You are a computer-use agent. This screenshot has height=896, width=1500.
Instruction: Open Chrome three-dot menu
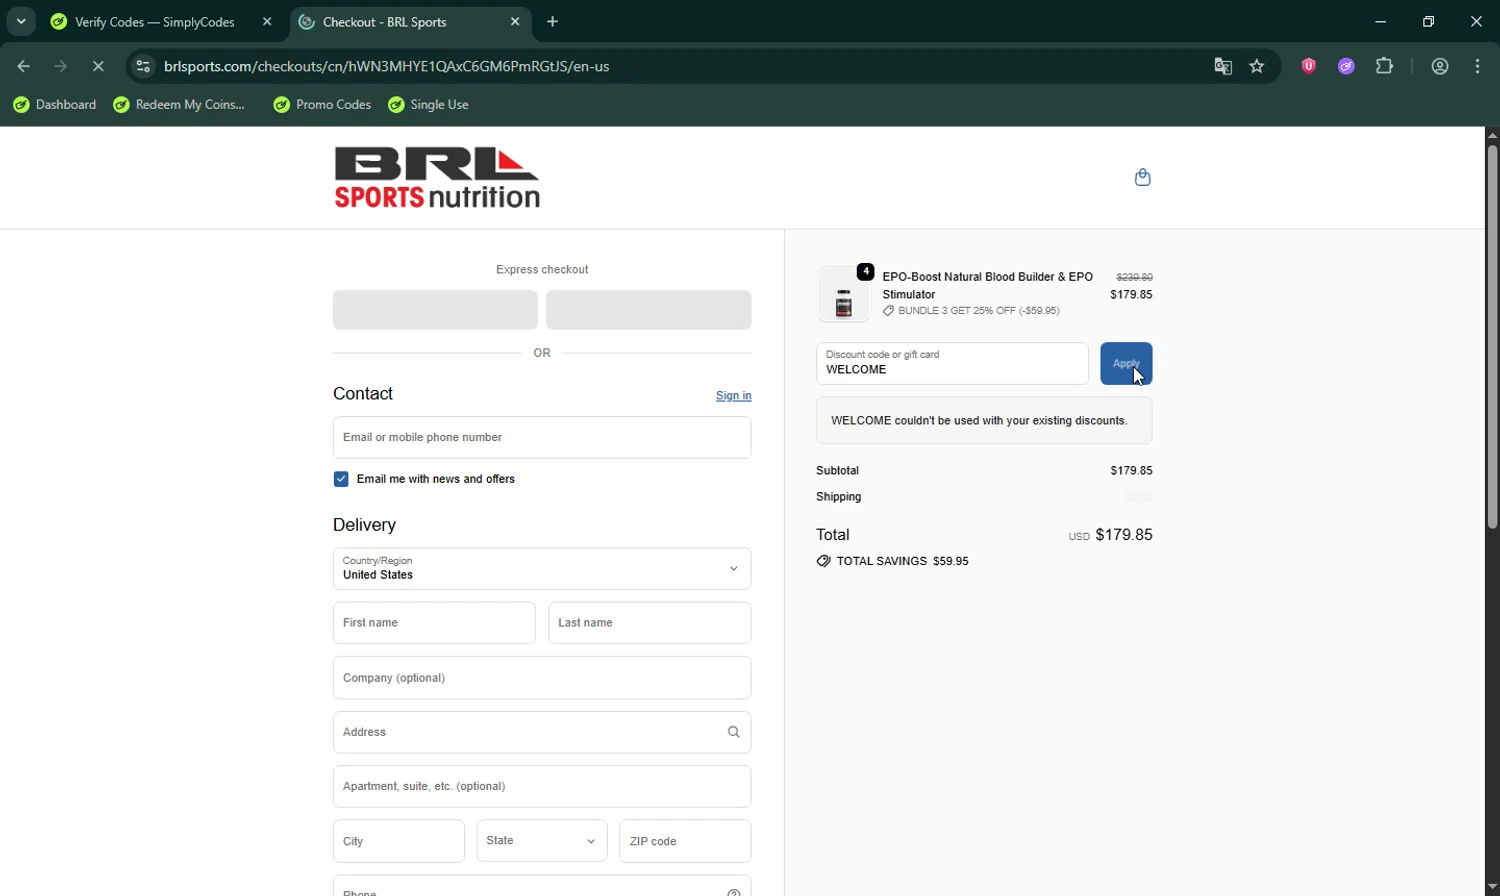1478,66
